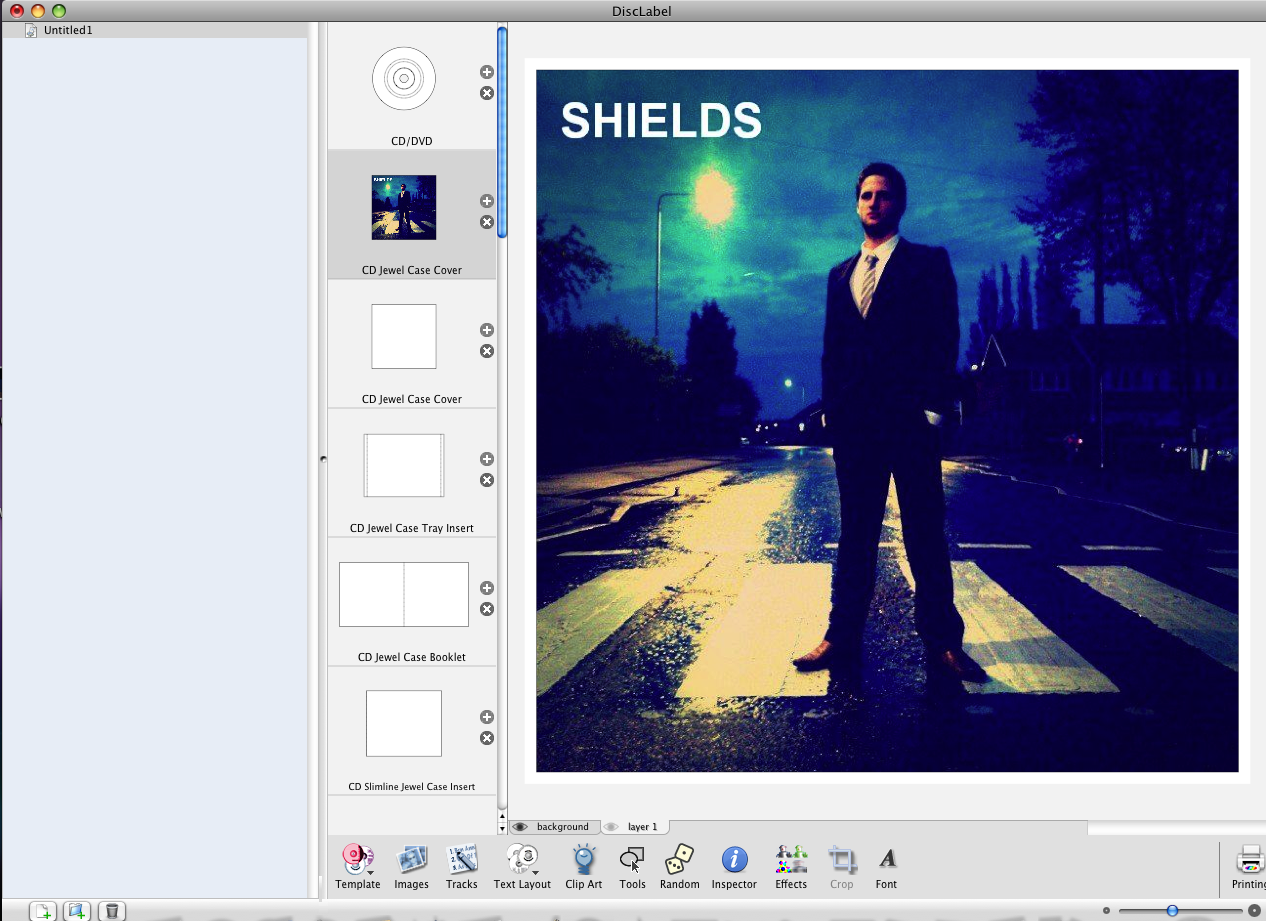This screenshot has width=1266, height=921.
Task: Select the CD Slimline Jewel Case Insert thumbnail
Action: pos(404,723)
